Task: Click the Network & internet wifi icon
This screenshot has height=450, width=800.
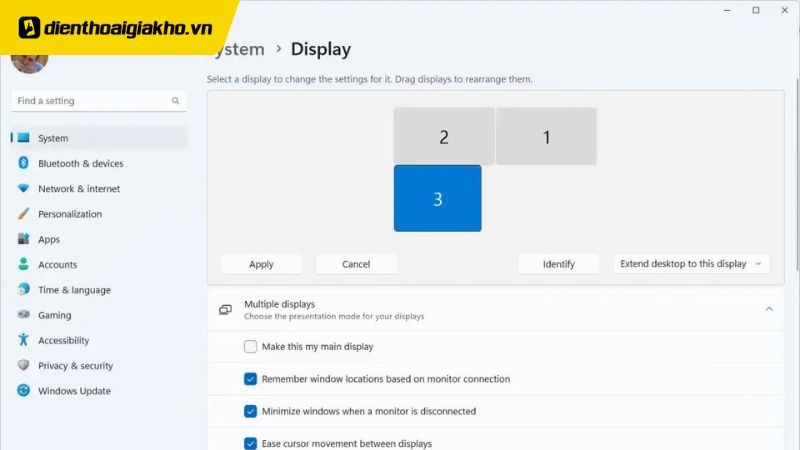Action: pos(23,188)
